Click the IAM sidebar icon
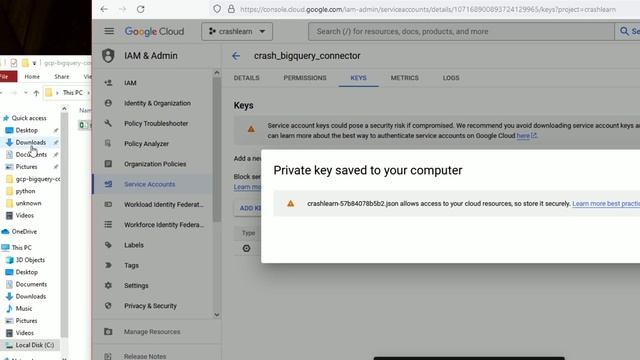 (108, 83)
